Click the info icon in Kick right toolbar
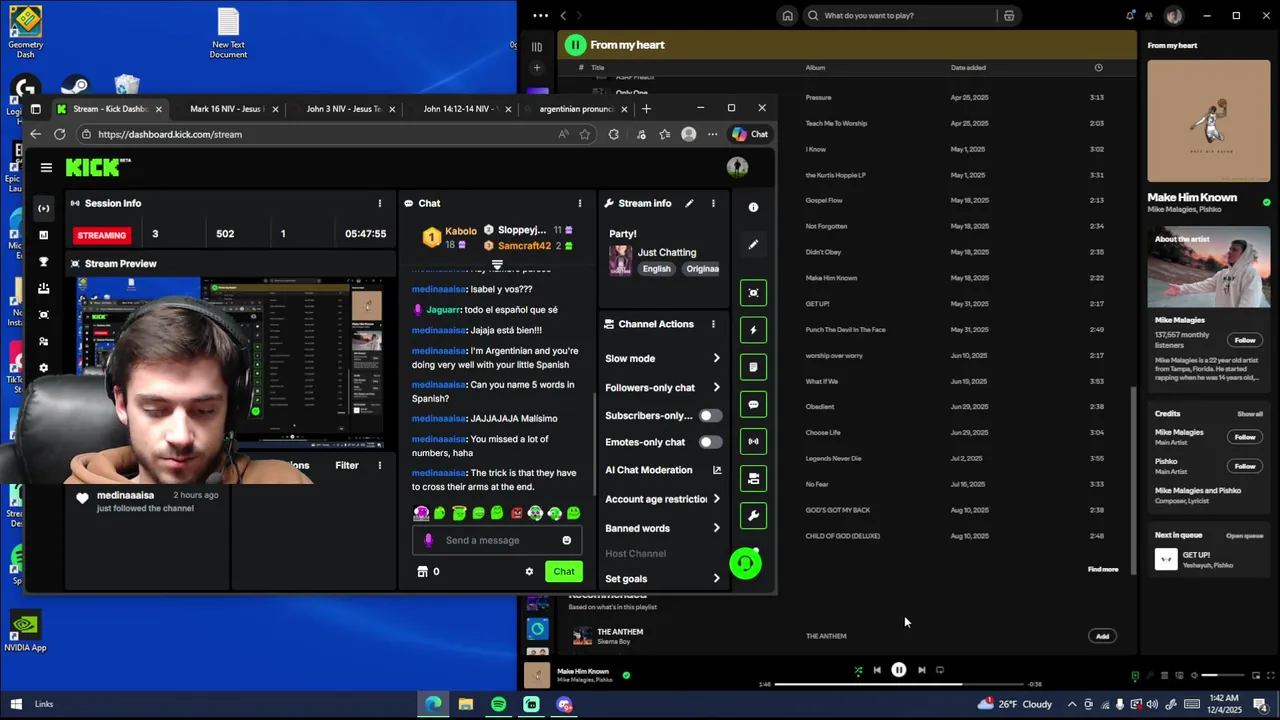The image size is (1280, 720). [x=753, y=207]
